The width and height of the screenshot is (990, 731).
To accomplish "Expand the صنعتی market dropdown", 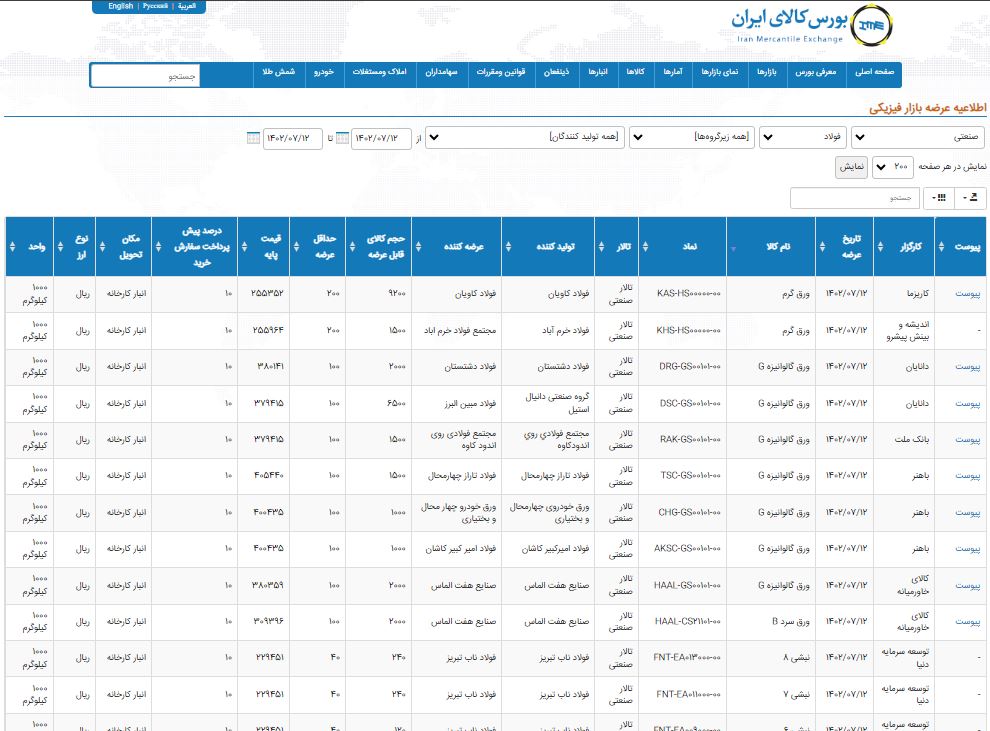I will click(919, 137).
